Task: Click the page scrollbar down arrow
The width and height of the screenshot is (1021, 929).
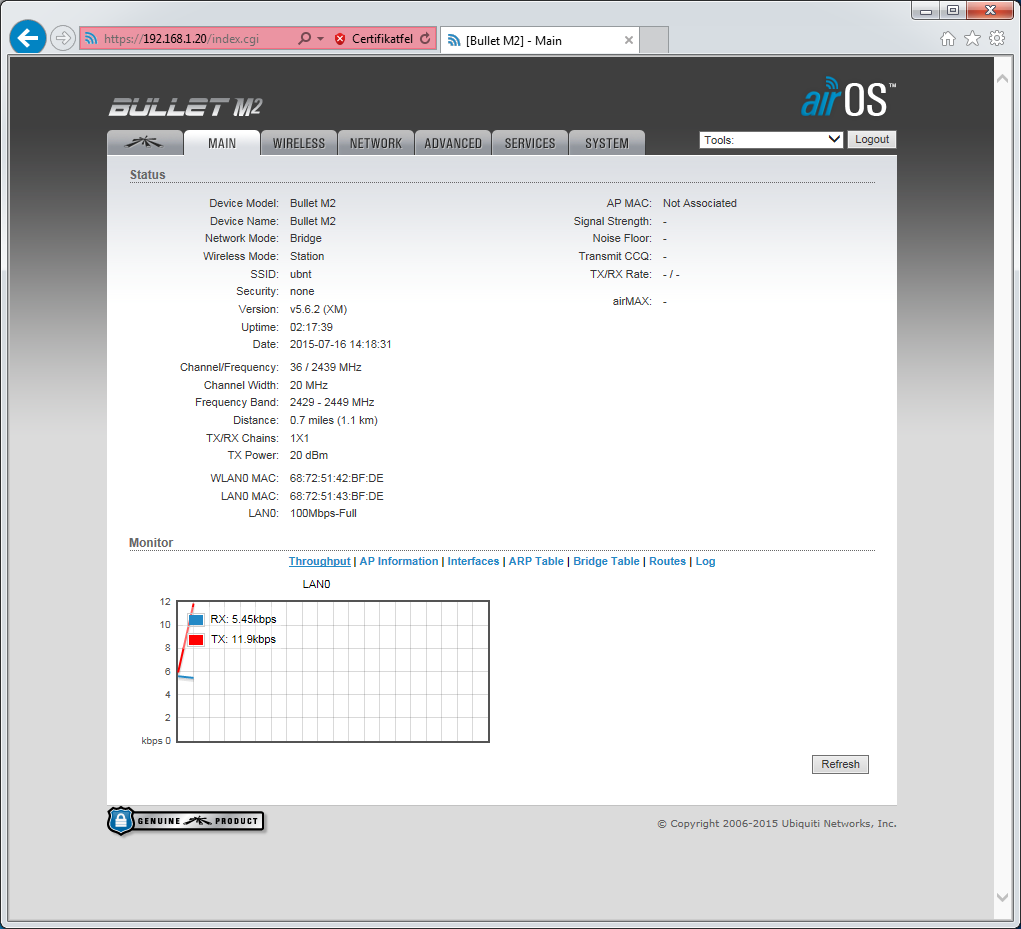Action: tap(1003, 898)
